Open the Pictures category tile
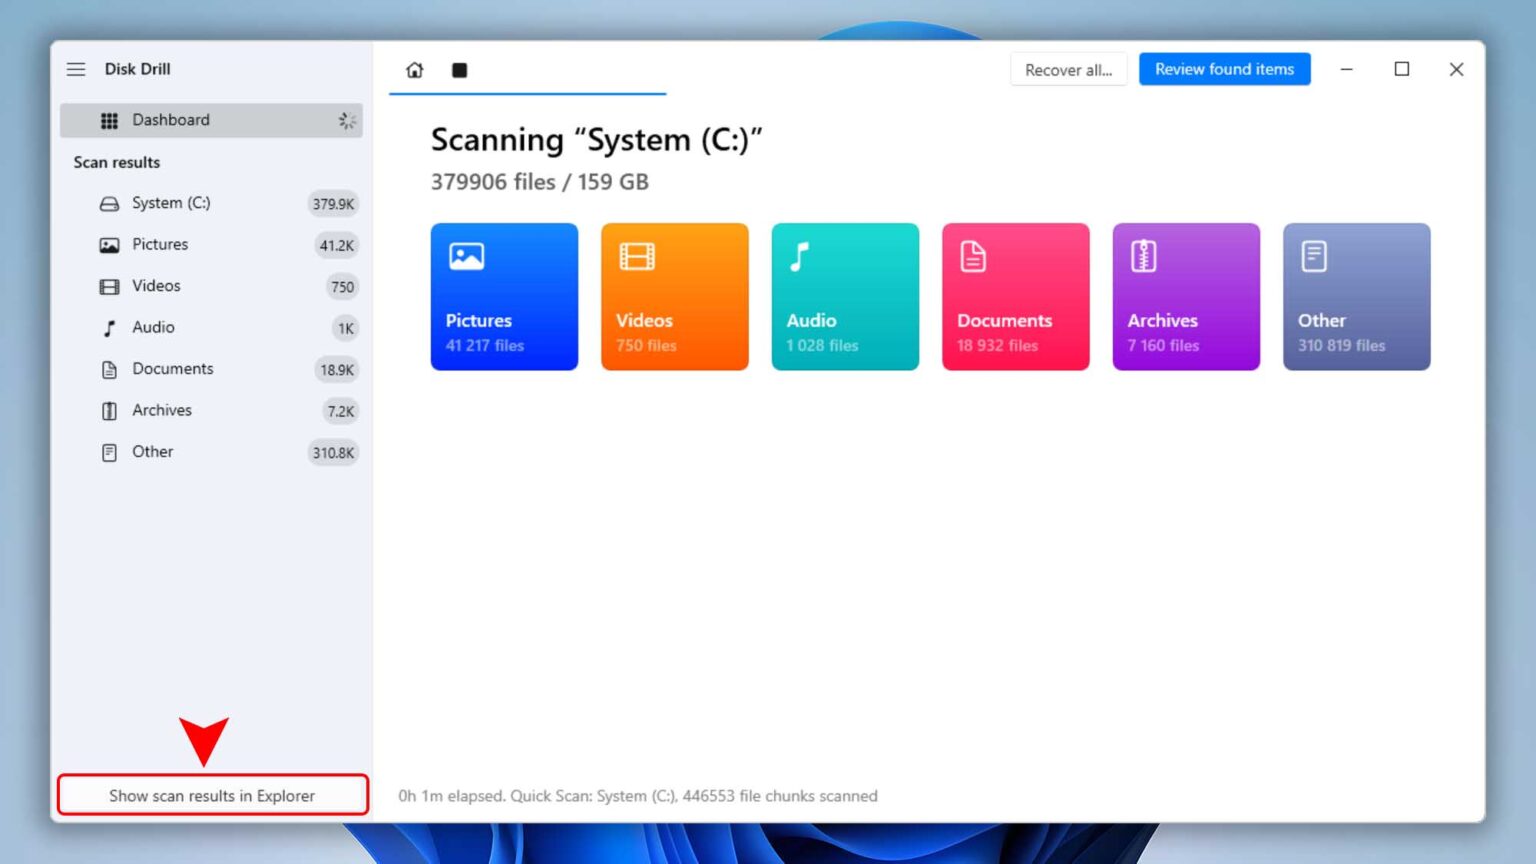Viewport: 1536px width, 864px height. [x=504, y=296]
